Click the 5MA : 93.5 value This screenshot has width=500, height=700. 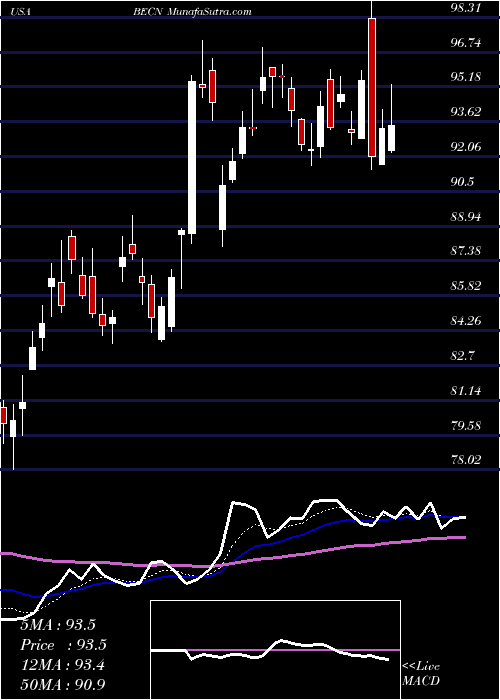point(58,625)
